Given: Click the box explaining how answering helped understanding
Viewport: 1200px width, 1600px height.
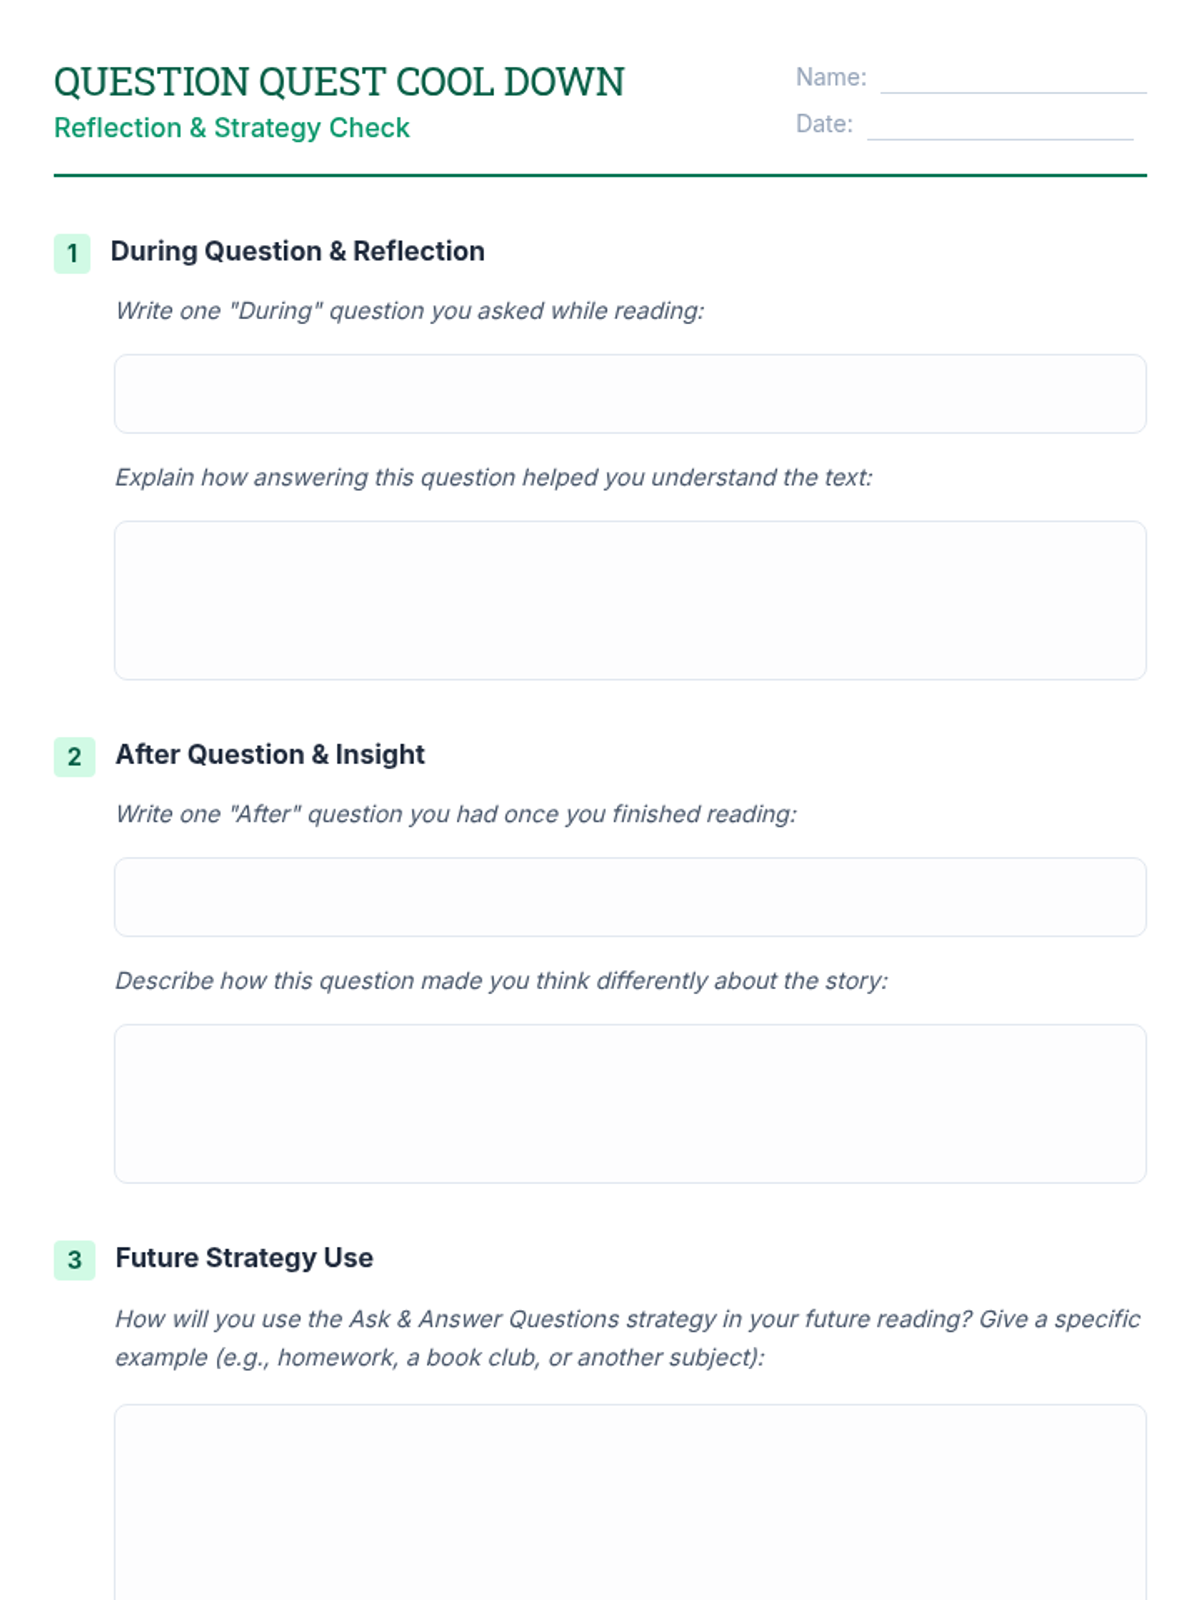Looking at the screenshot, I should [630, 600].
